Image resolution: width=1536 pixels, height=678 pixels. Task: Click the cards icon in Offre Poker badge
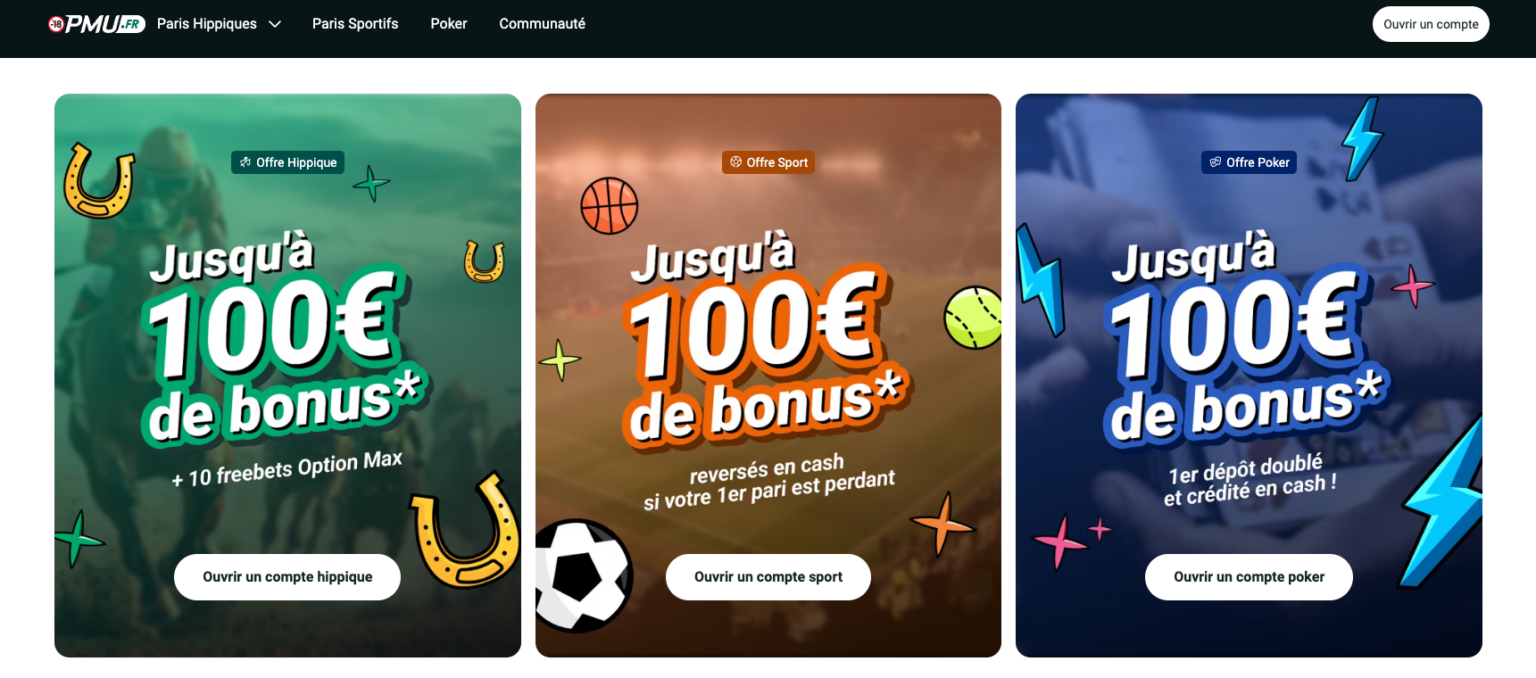click(1215, 162)
